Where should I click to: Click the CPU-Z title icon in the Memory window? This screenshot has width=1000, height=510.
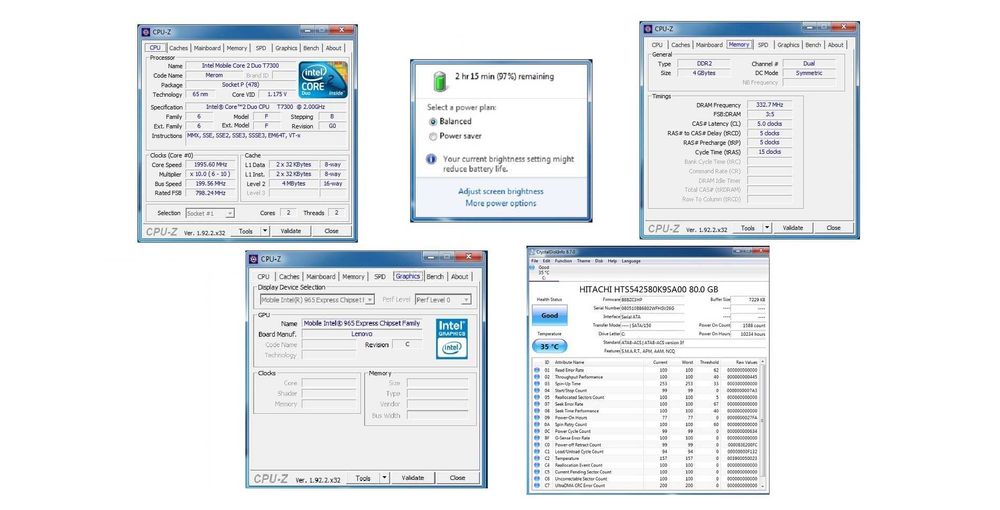click(x=648, y=29)
